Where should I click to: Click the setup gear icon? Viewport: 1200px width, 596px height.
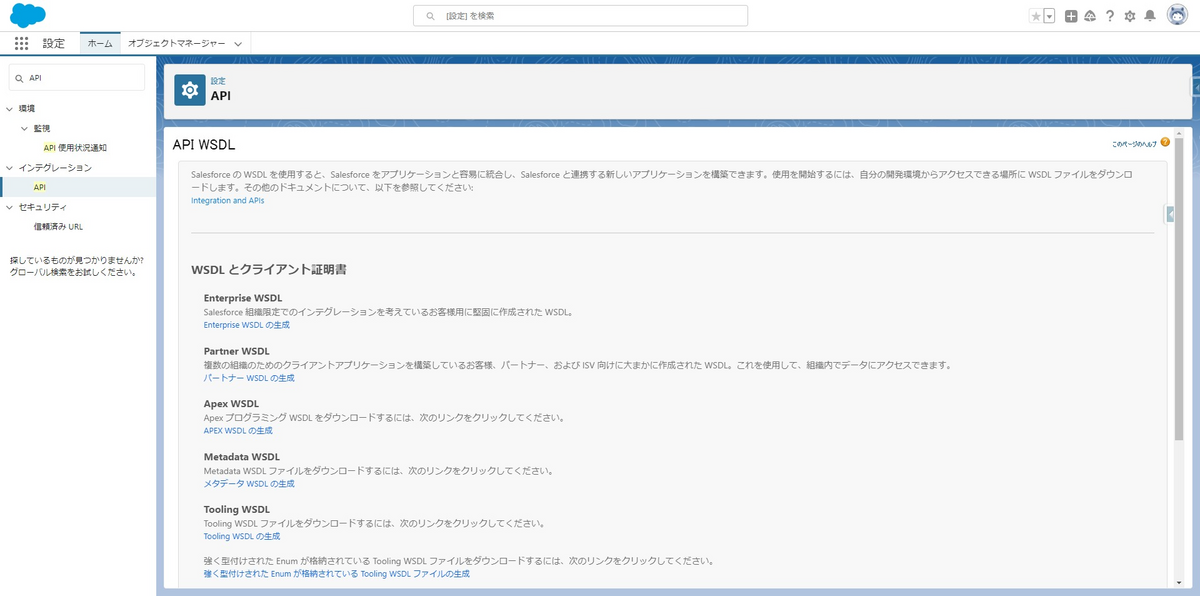coord(1130,16)
